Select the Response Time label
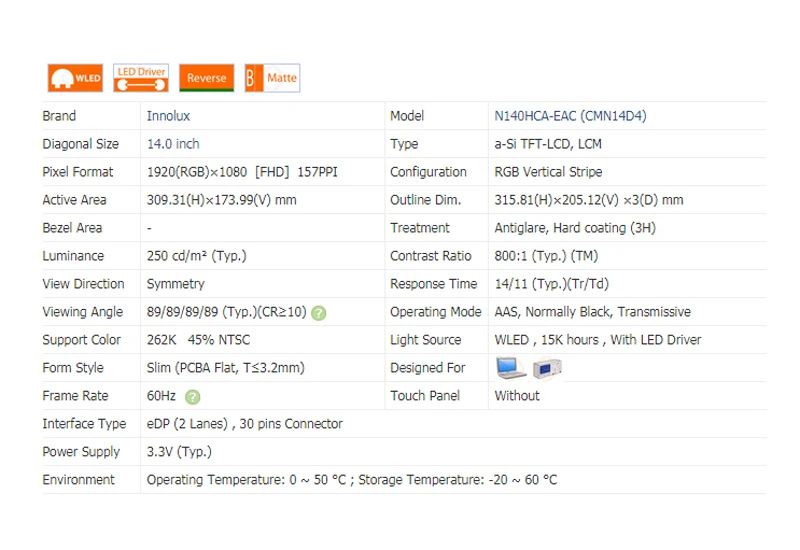 (x=434, y=284)
